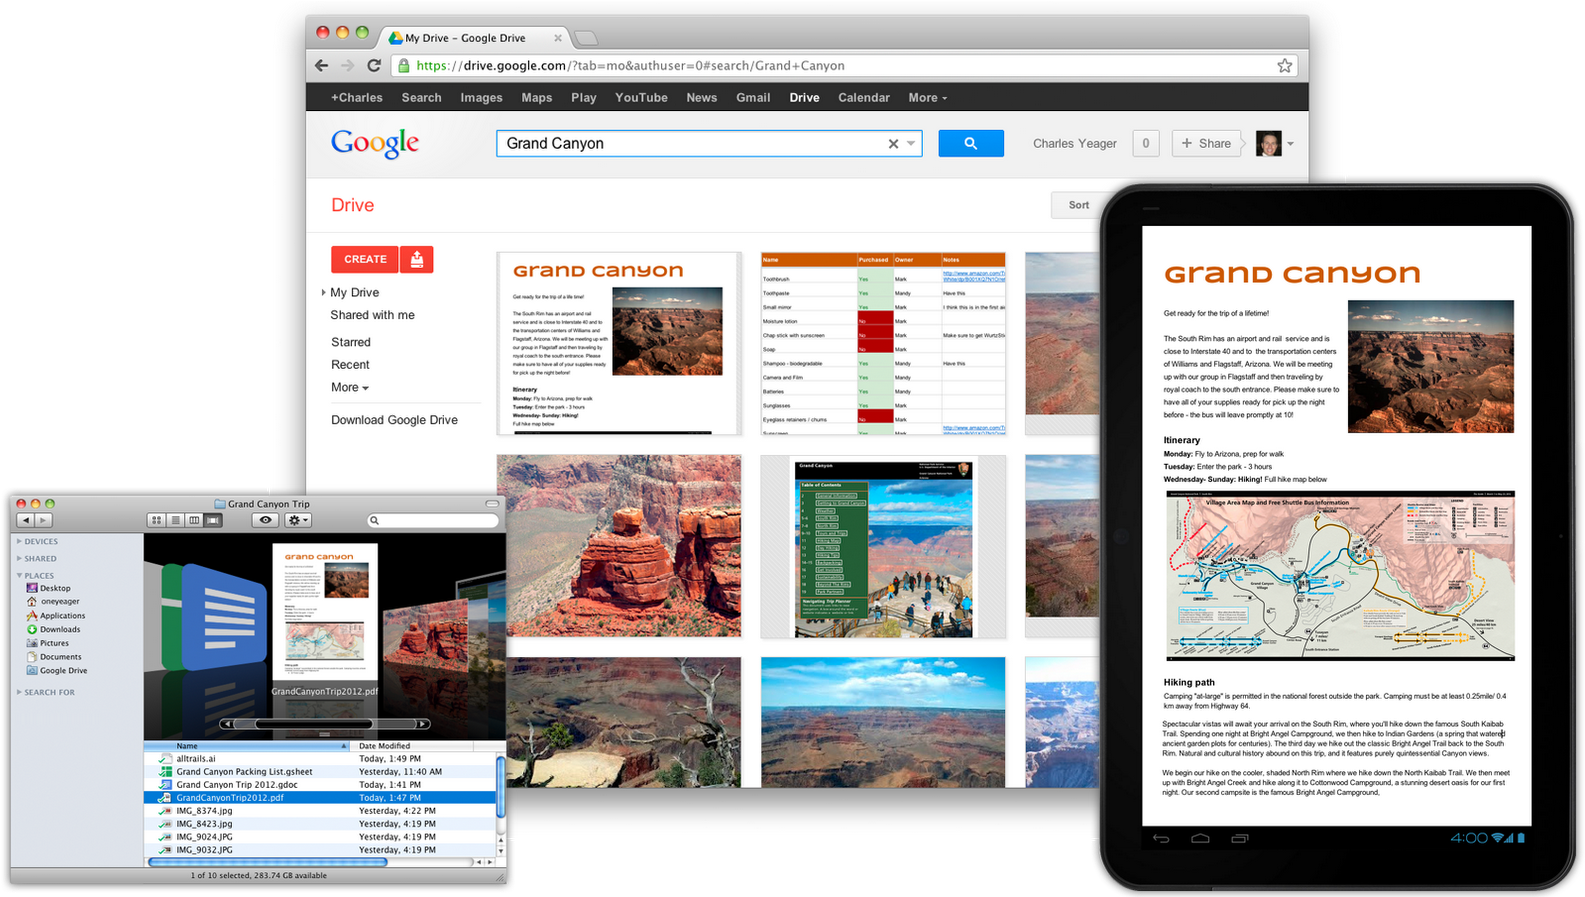
Task: Click the blue magnifier search button in Drive
Action: pos(971,143)
